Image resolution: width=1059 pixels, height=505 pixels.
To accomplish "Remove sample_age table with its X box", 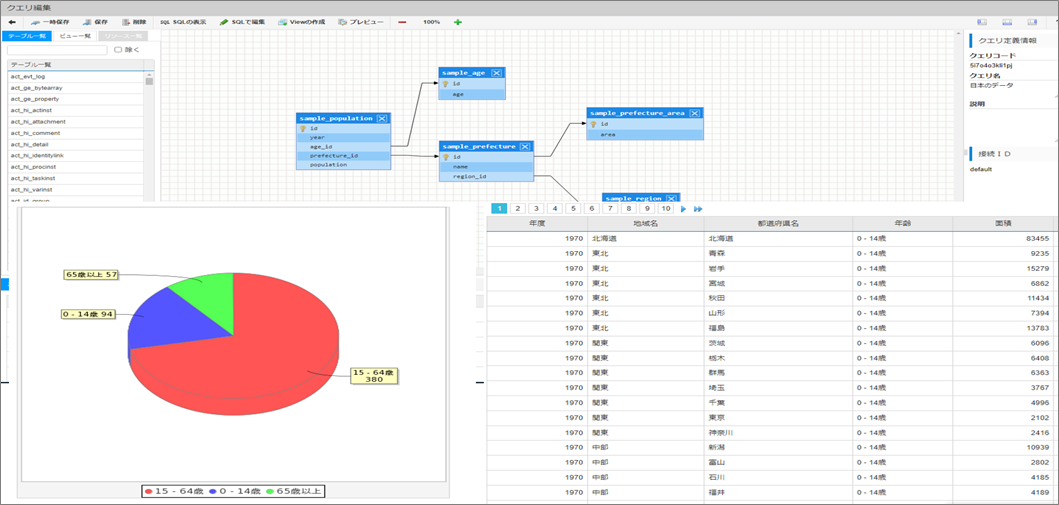I will tap(496, 72).
